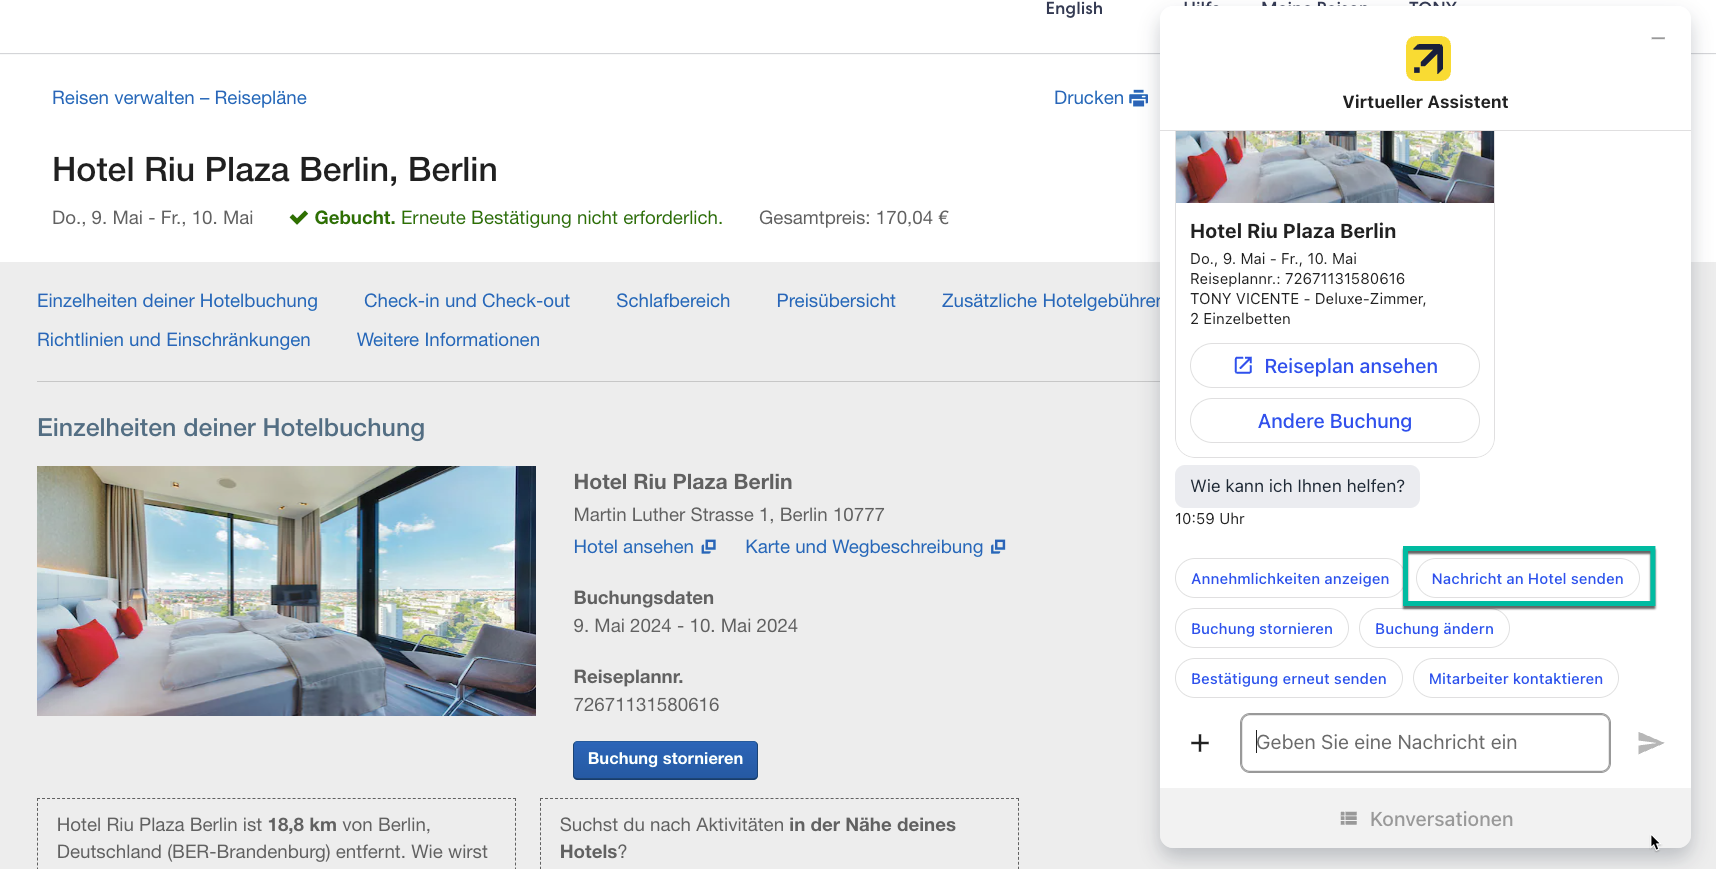
Task: Click the send message arrow icon
Action: click(x=1650, y=743)
